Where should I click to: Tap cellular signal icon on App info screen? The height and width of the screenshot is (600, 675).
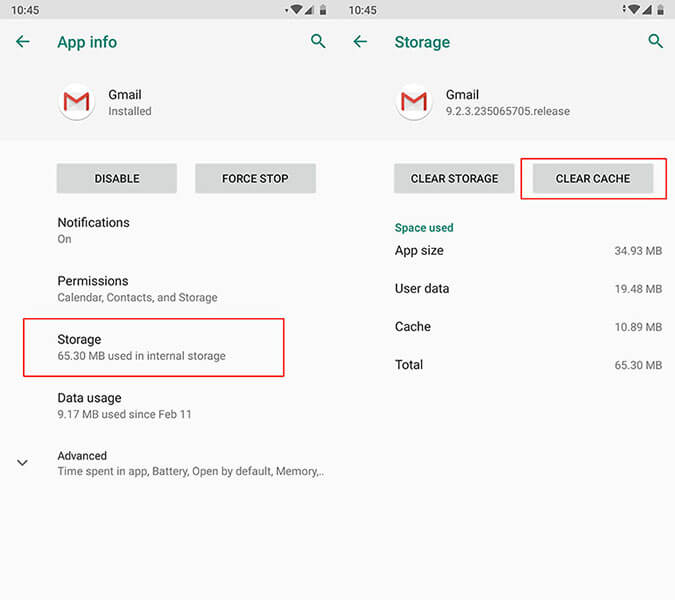(x=309, y=10)
